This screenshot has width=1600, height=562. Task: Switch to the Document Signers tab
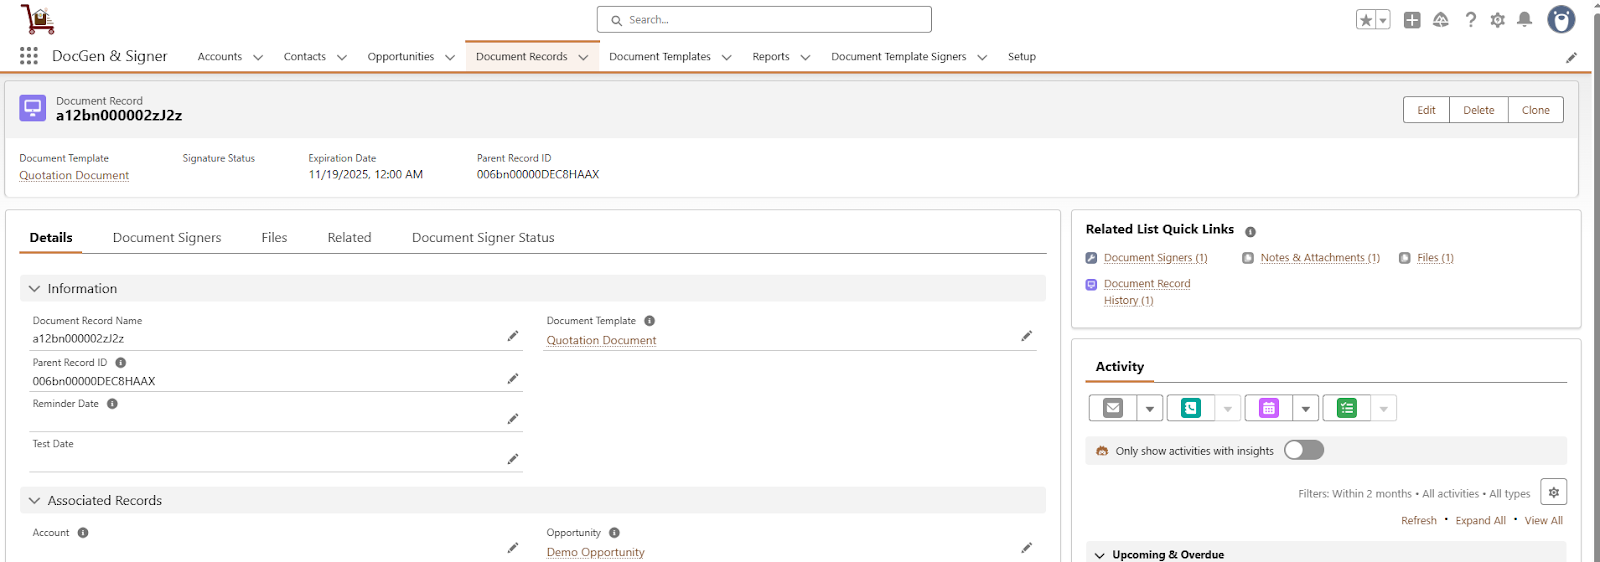(x=167, y=238)
